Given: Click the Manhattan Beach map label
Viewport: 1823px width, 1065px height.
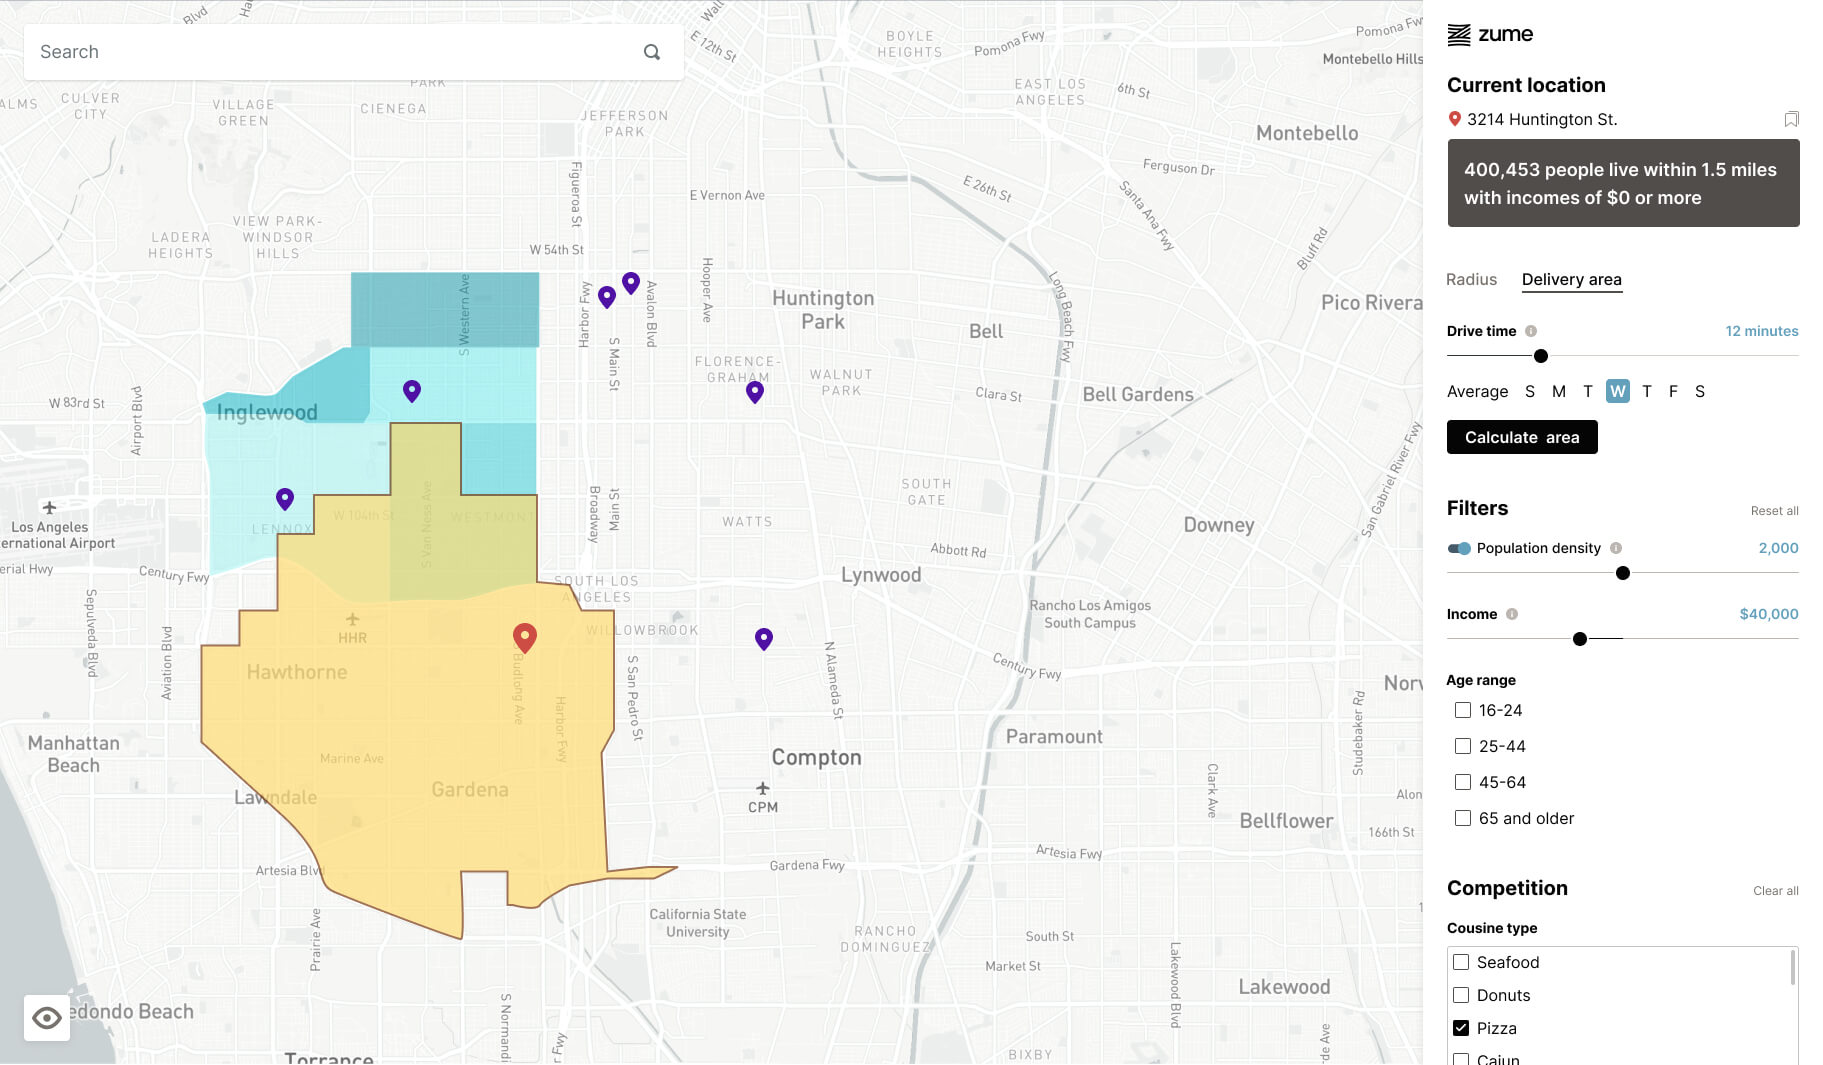Looking at the screenshot, I should (74, 754).
